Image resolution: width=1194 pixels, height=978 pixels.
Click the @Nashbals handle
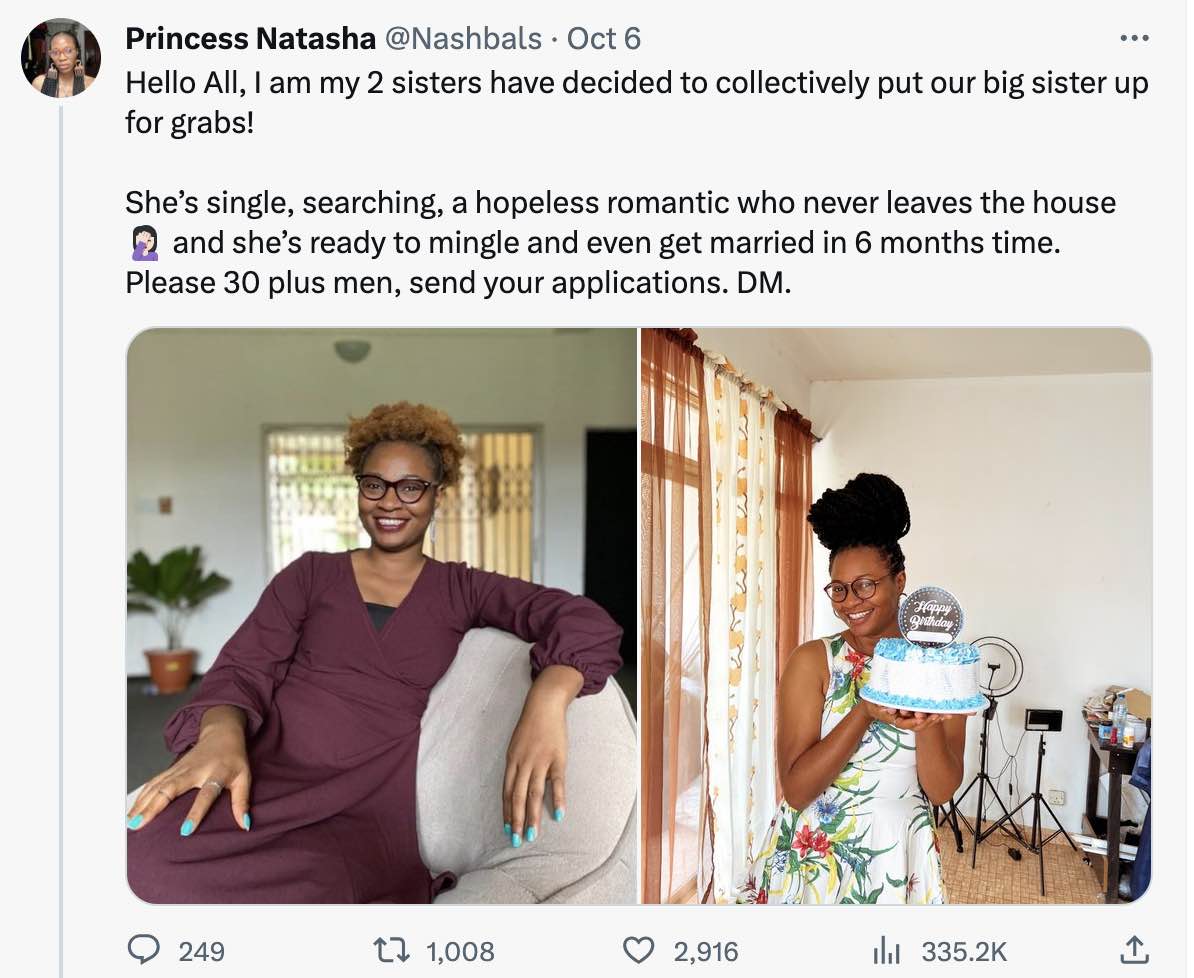464,39
